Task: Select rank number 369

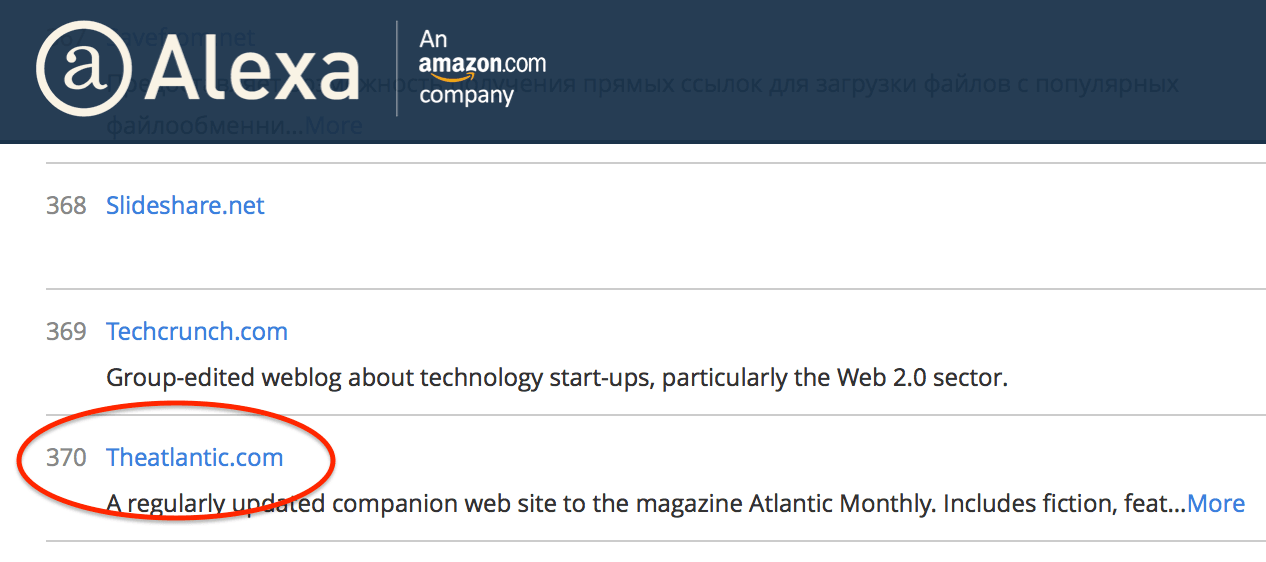Action: (66, 332)
